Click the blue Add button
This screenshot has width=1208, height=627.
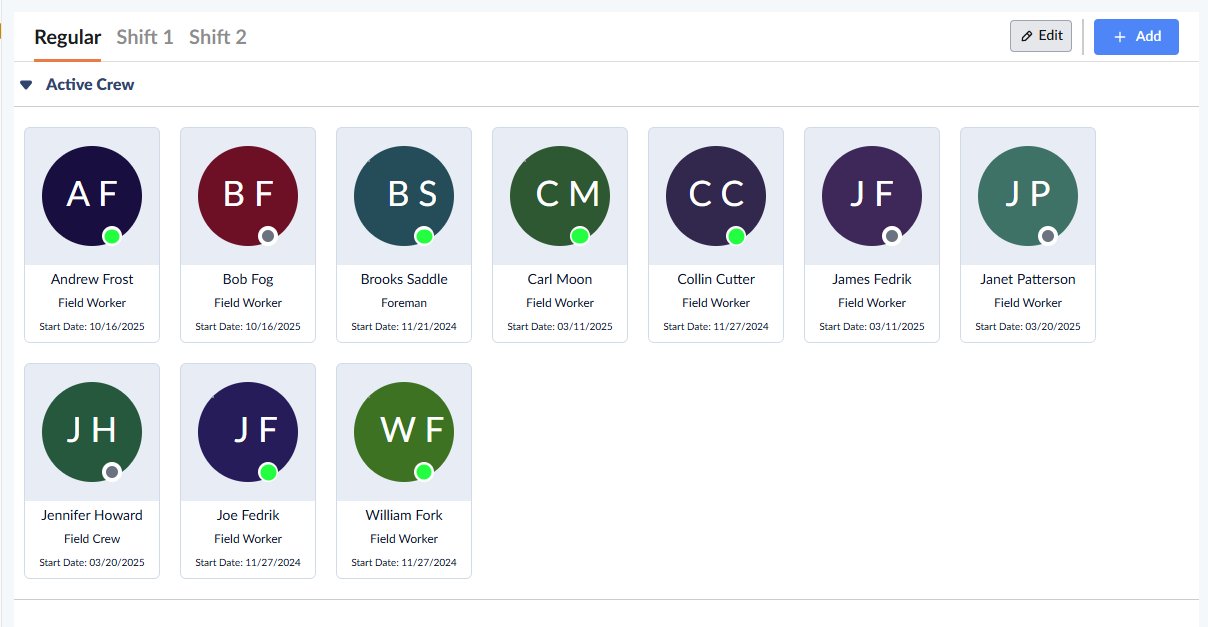(x=1136, y=36)
